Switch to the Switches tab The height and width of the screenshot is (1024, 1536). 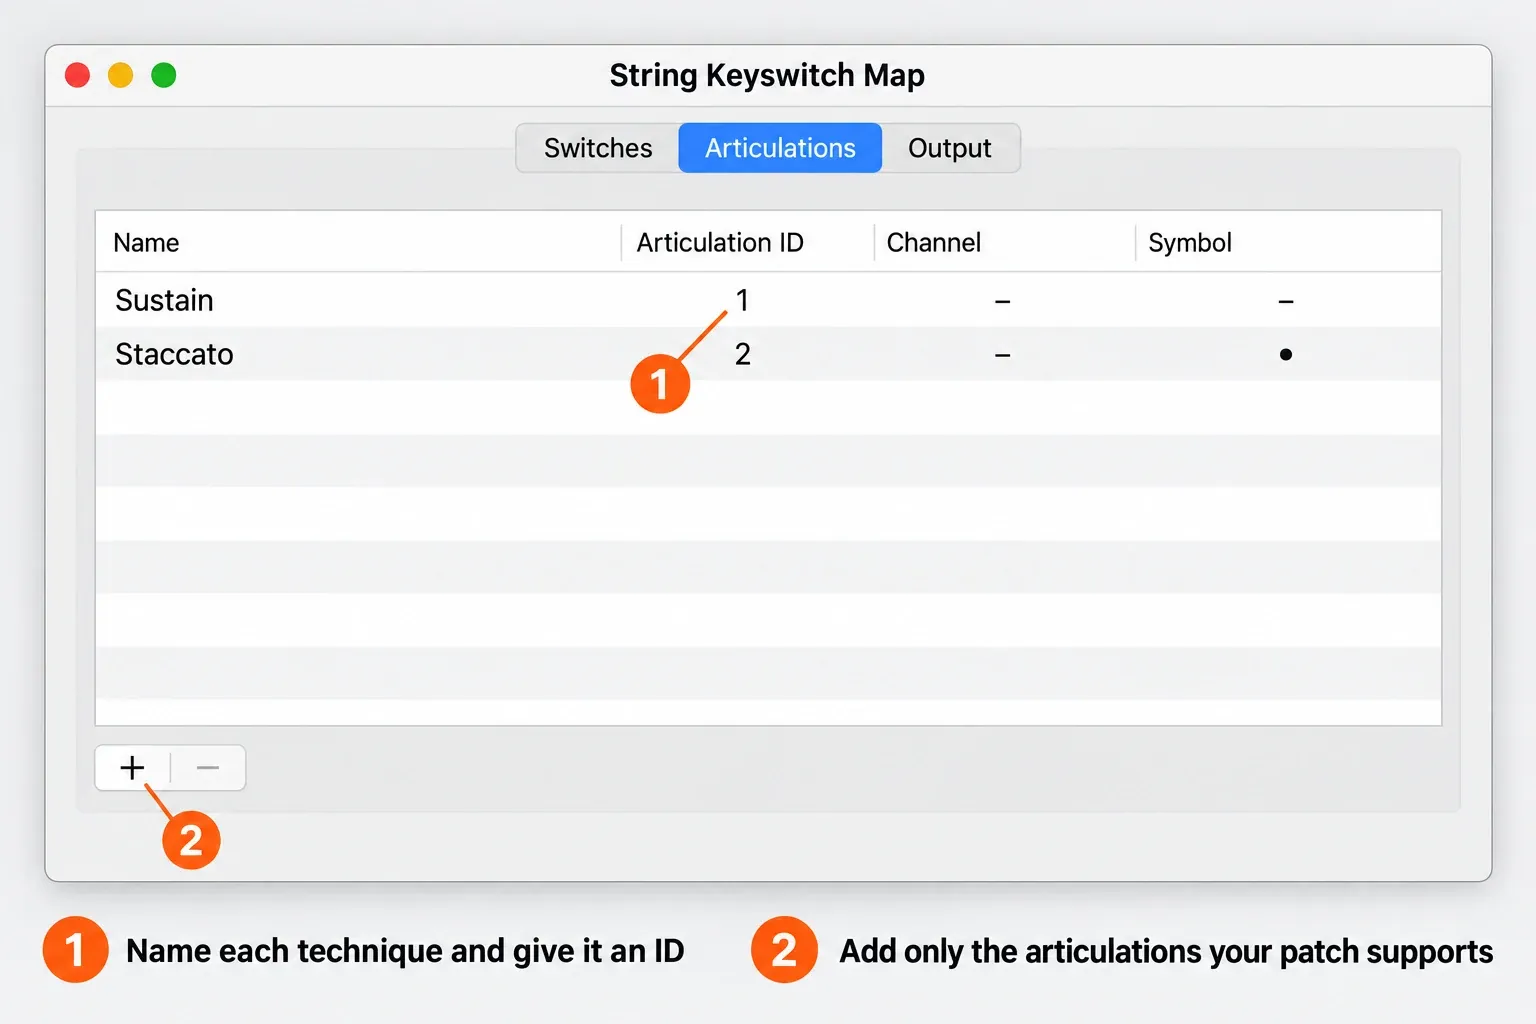point(598,148)
